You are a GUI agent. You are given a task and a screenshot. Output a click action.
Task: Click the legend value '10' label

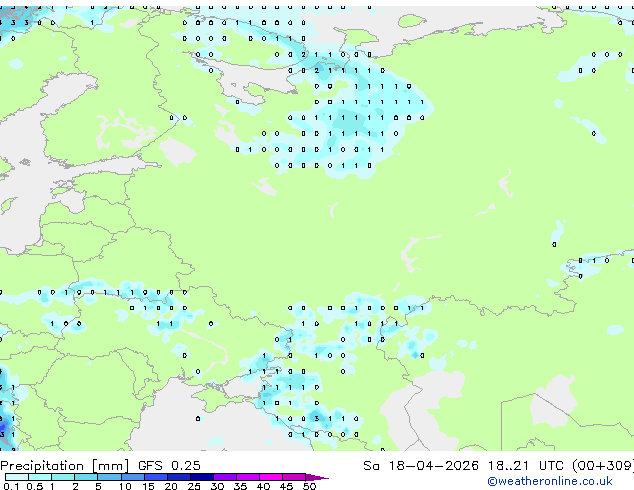click(125, 486)
